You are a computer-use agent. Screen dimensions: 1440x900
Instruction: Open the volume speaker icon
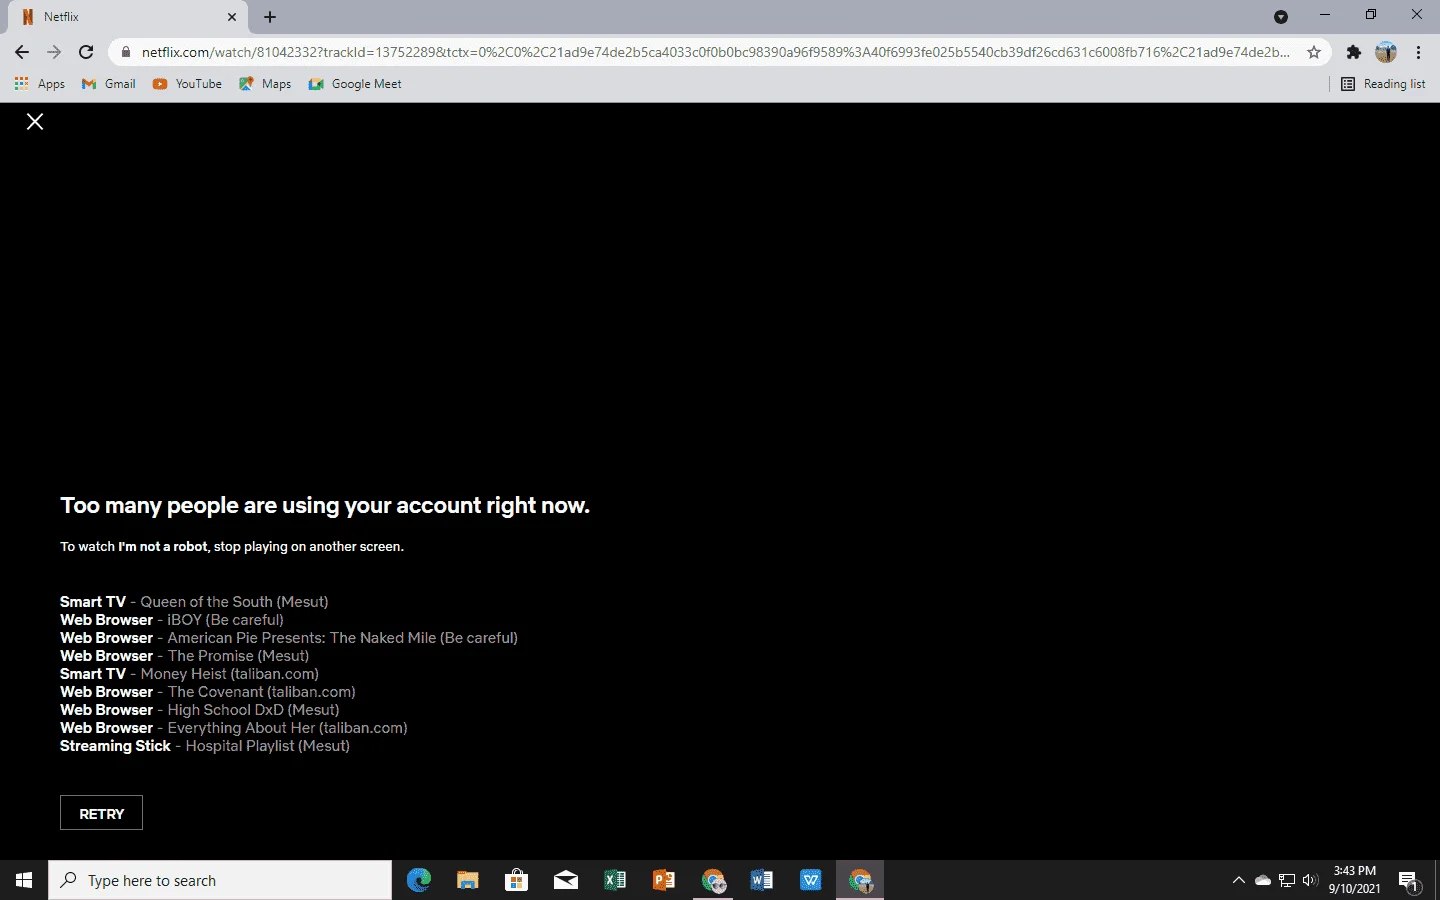1311,880
